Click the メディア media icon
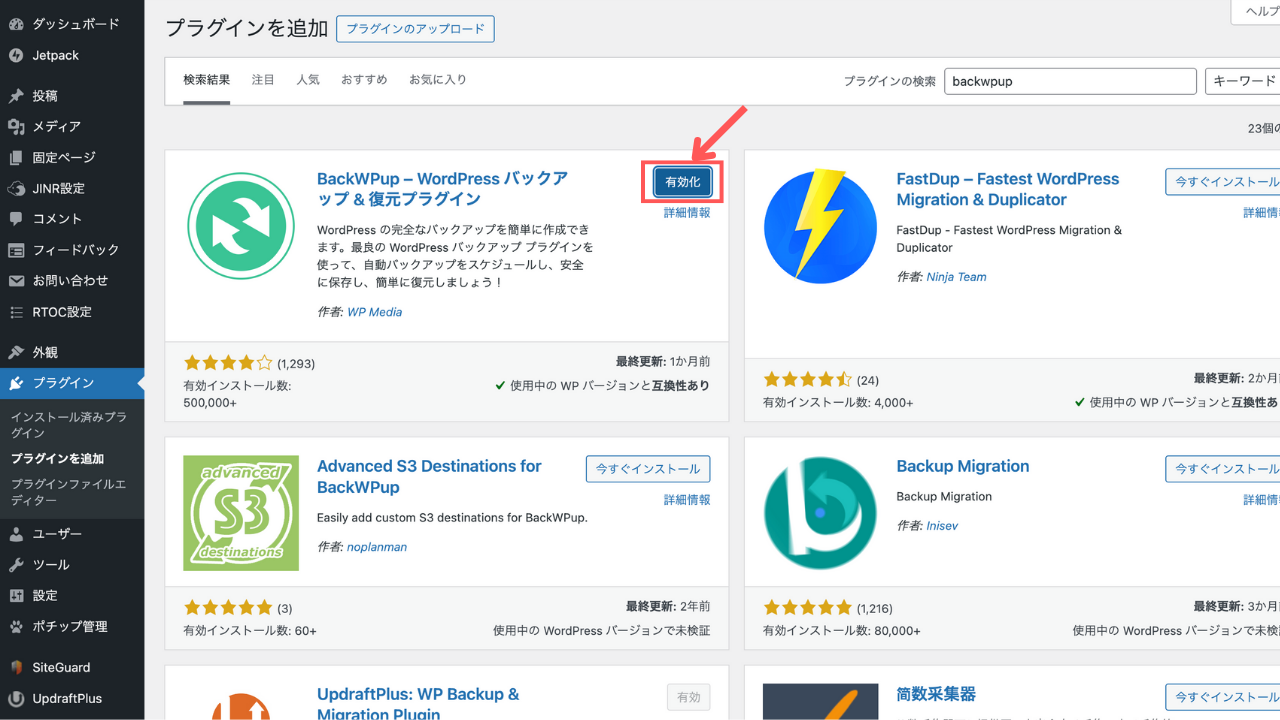 [x=16, y=127]
